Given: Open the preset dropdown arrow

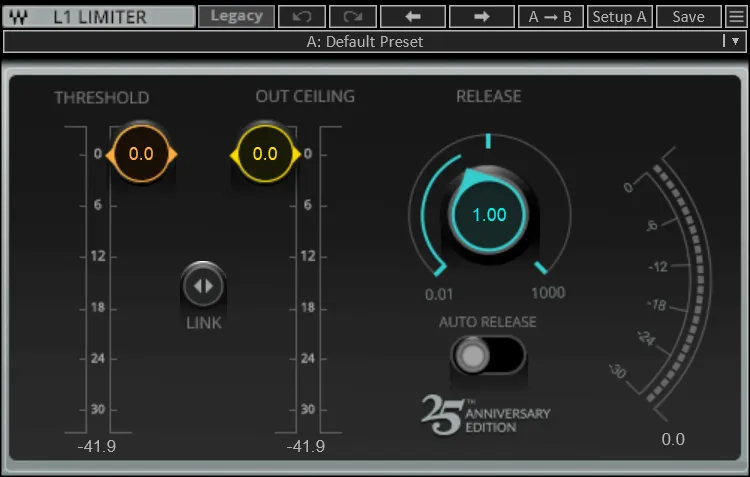Looking at the screenshot, I should (x=736, y=42).
